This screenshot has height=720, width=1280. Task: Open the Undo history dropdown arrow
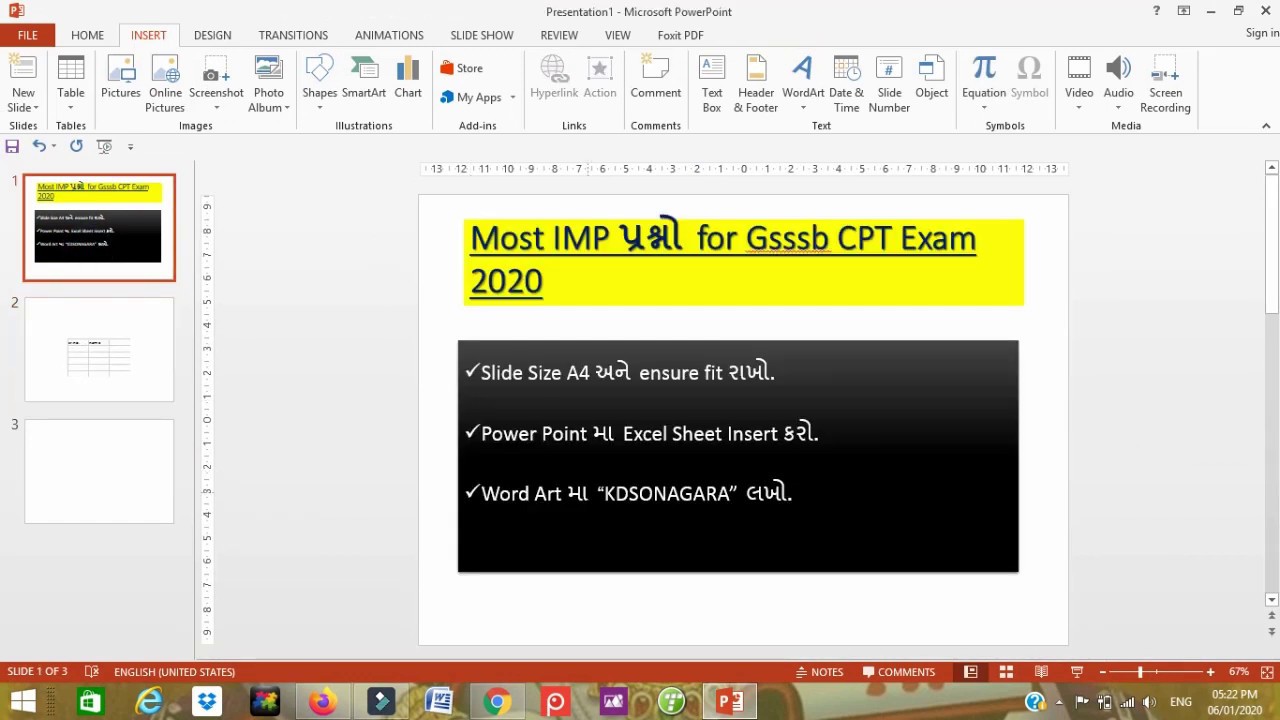click(54, 146)
